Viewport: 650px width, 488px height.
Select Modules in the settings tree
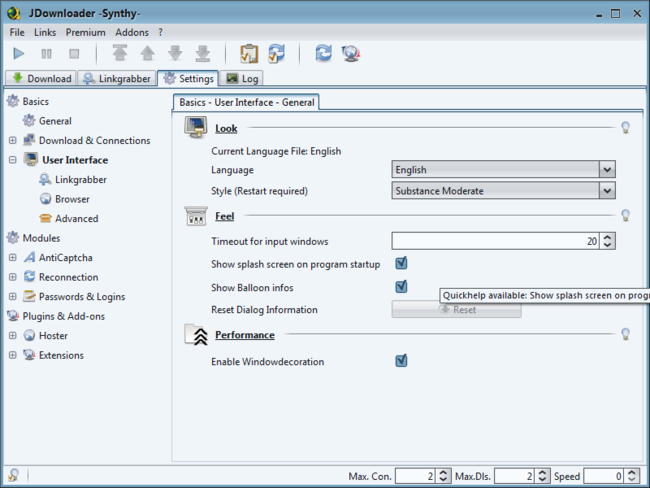(34, 238)
